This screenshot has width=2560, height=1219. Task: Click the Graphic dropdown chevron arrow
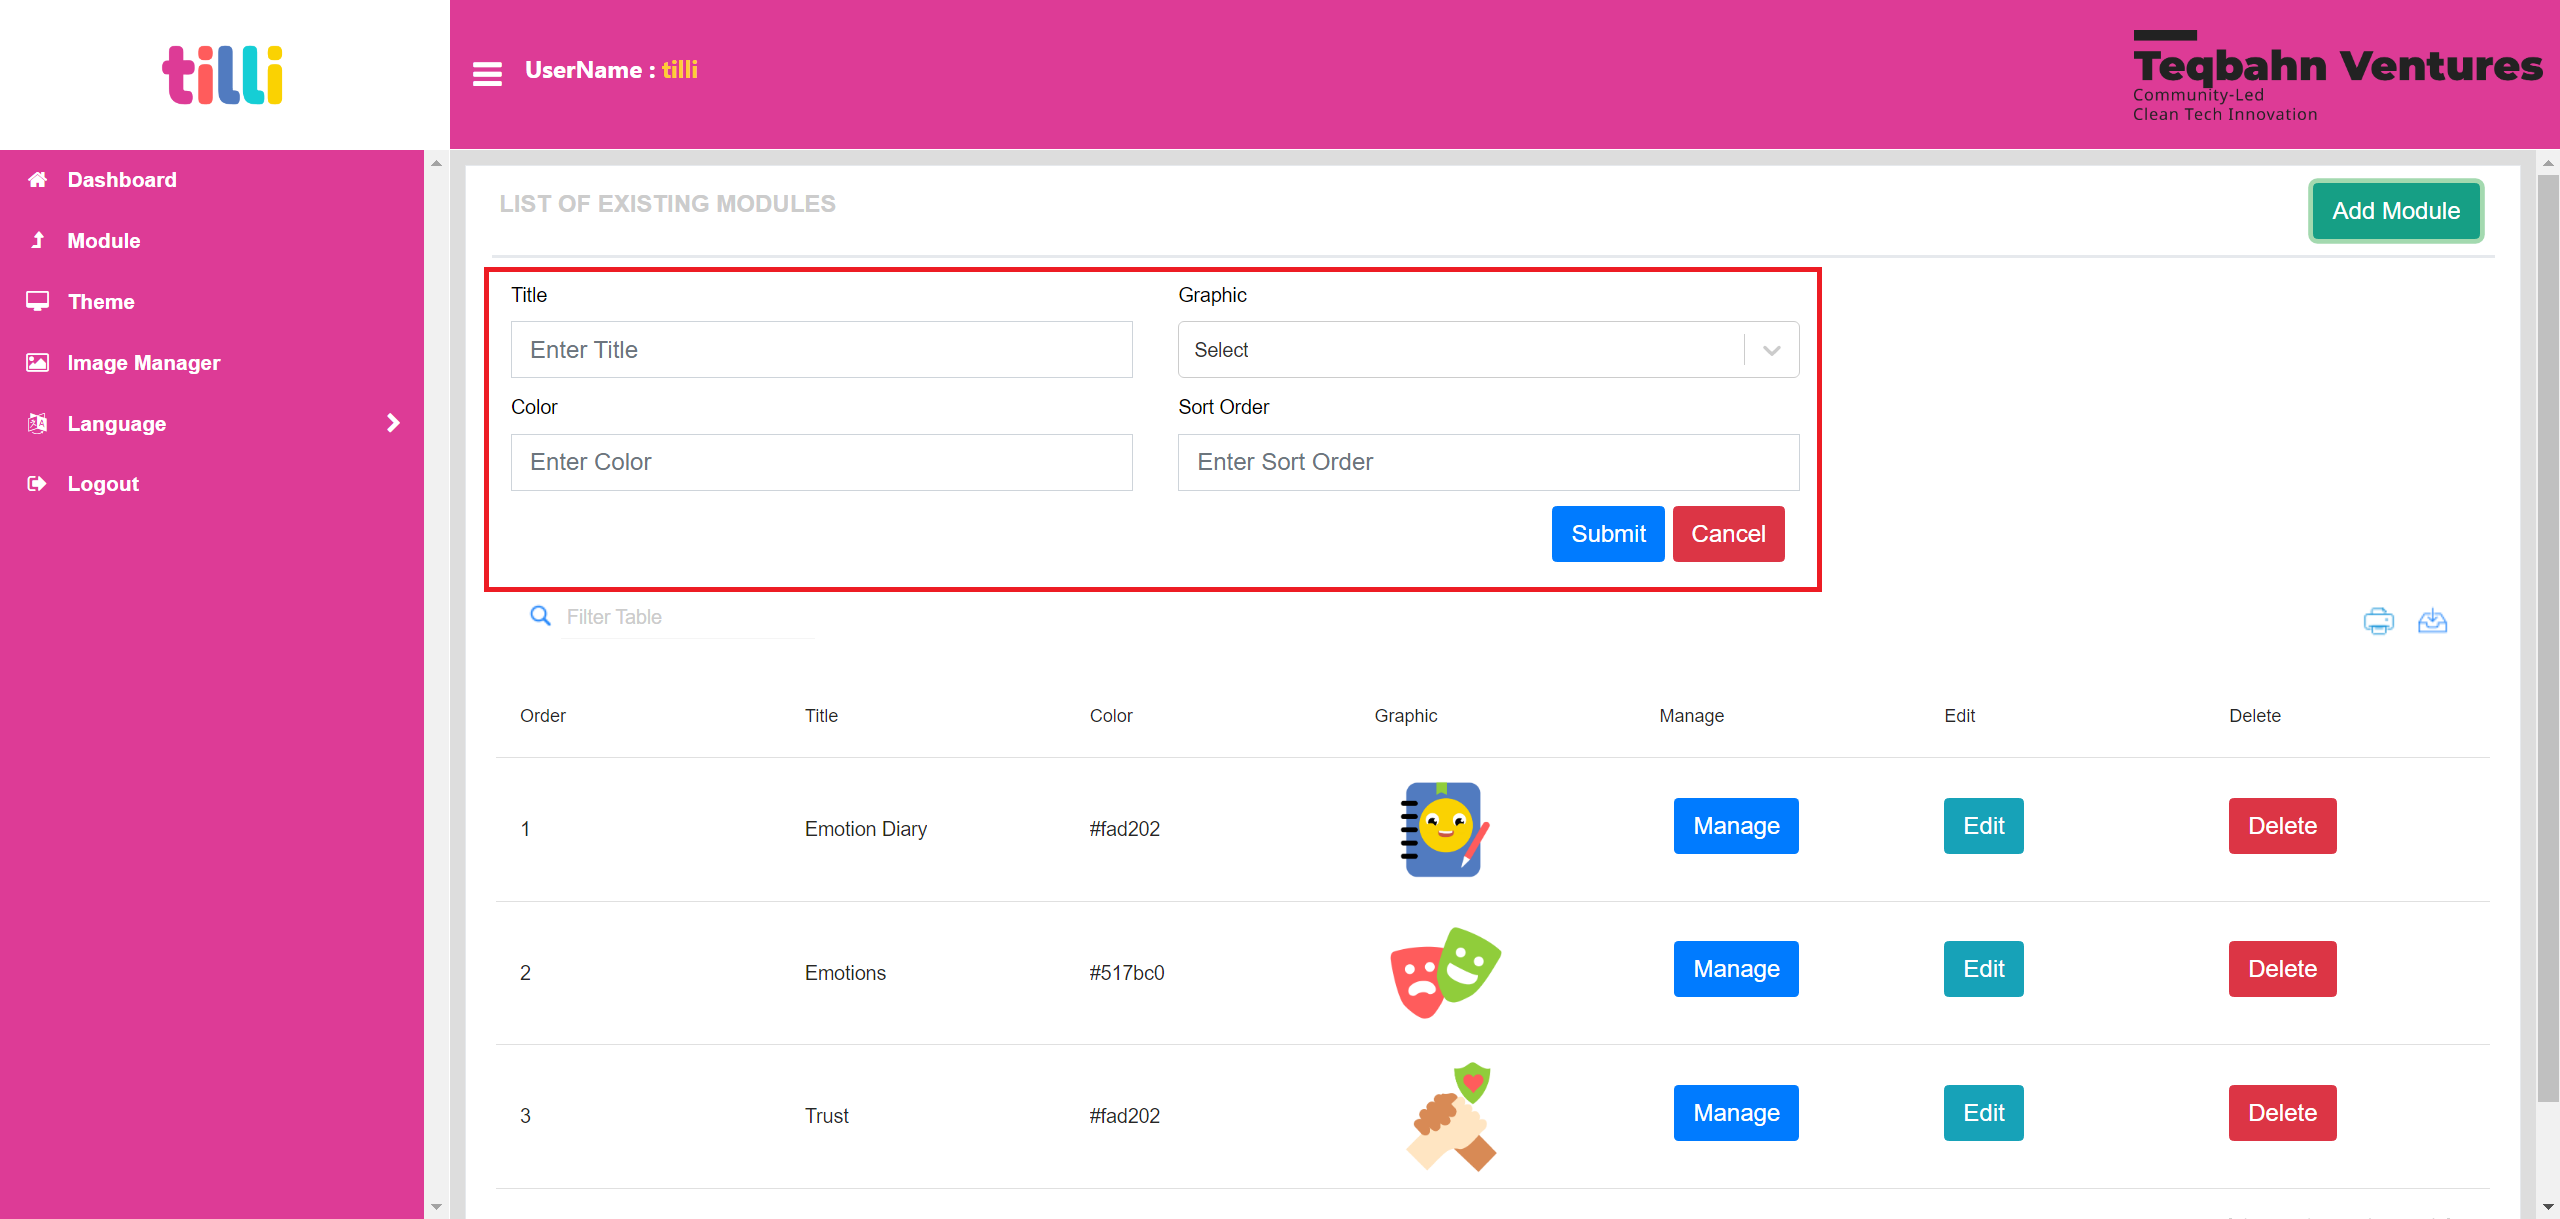(1771, 349)
